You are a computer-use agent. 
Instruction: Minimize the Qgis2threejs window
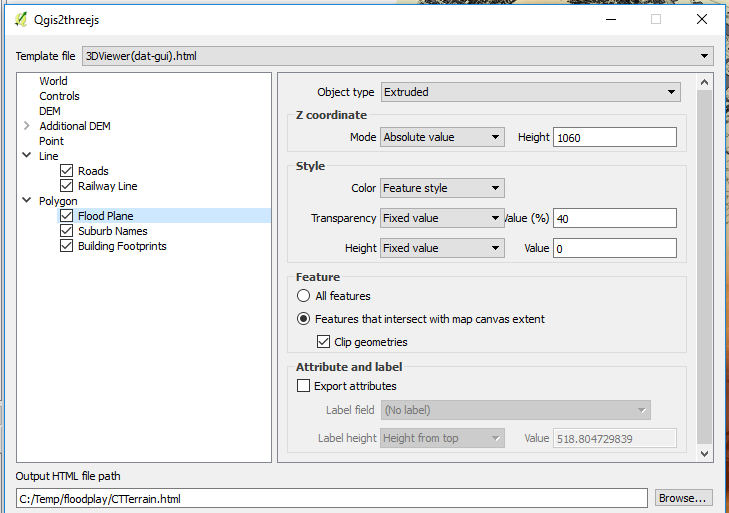(x=611, y=20)
